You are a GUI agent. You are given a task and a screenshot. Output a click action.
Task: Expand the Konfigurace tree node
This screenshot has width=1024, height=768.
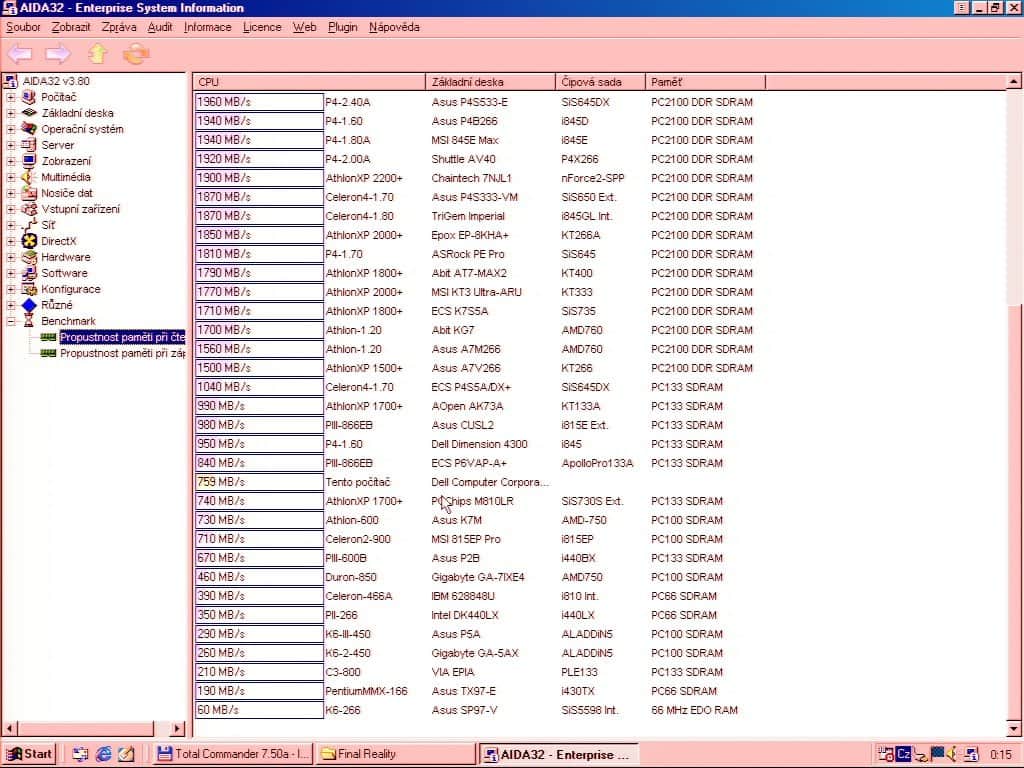(x=10, y=289)
